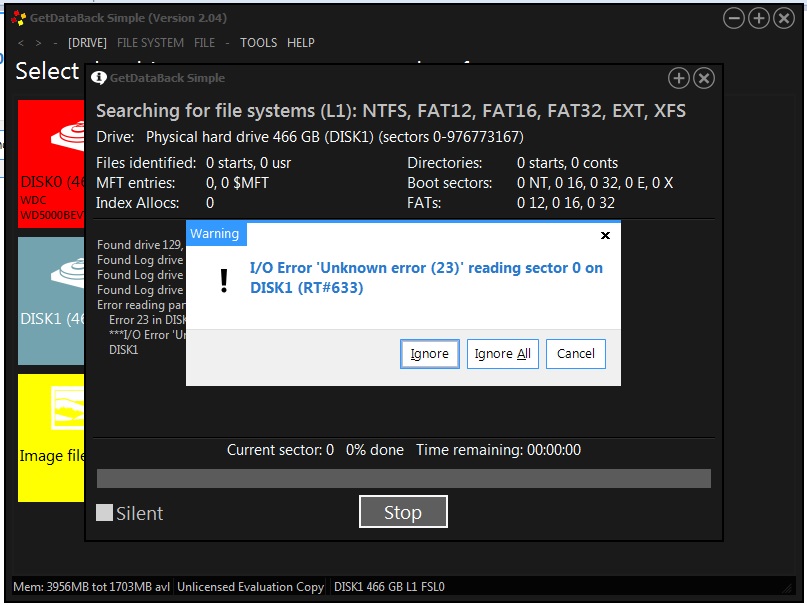Screen dimensions: 807x605
Task: Click the exclamation warning icon
Action: (x=224, y=281)
